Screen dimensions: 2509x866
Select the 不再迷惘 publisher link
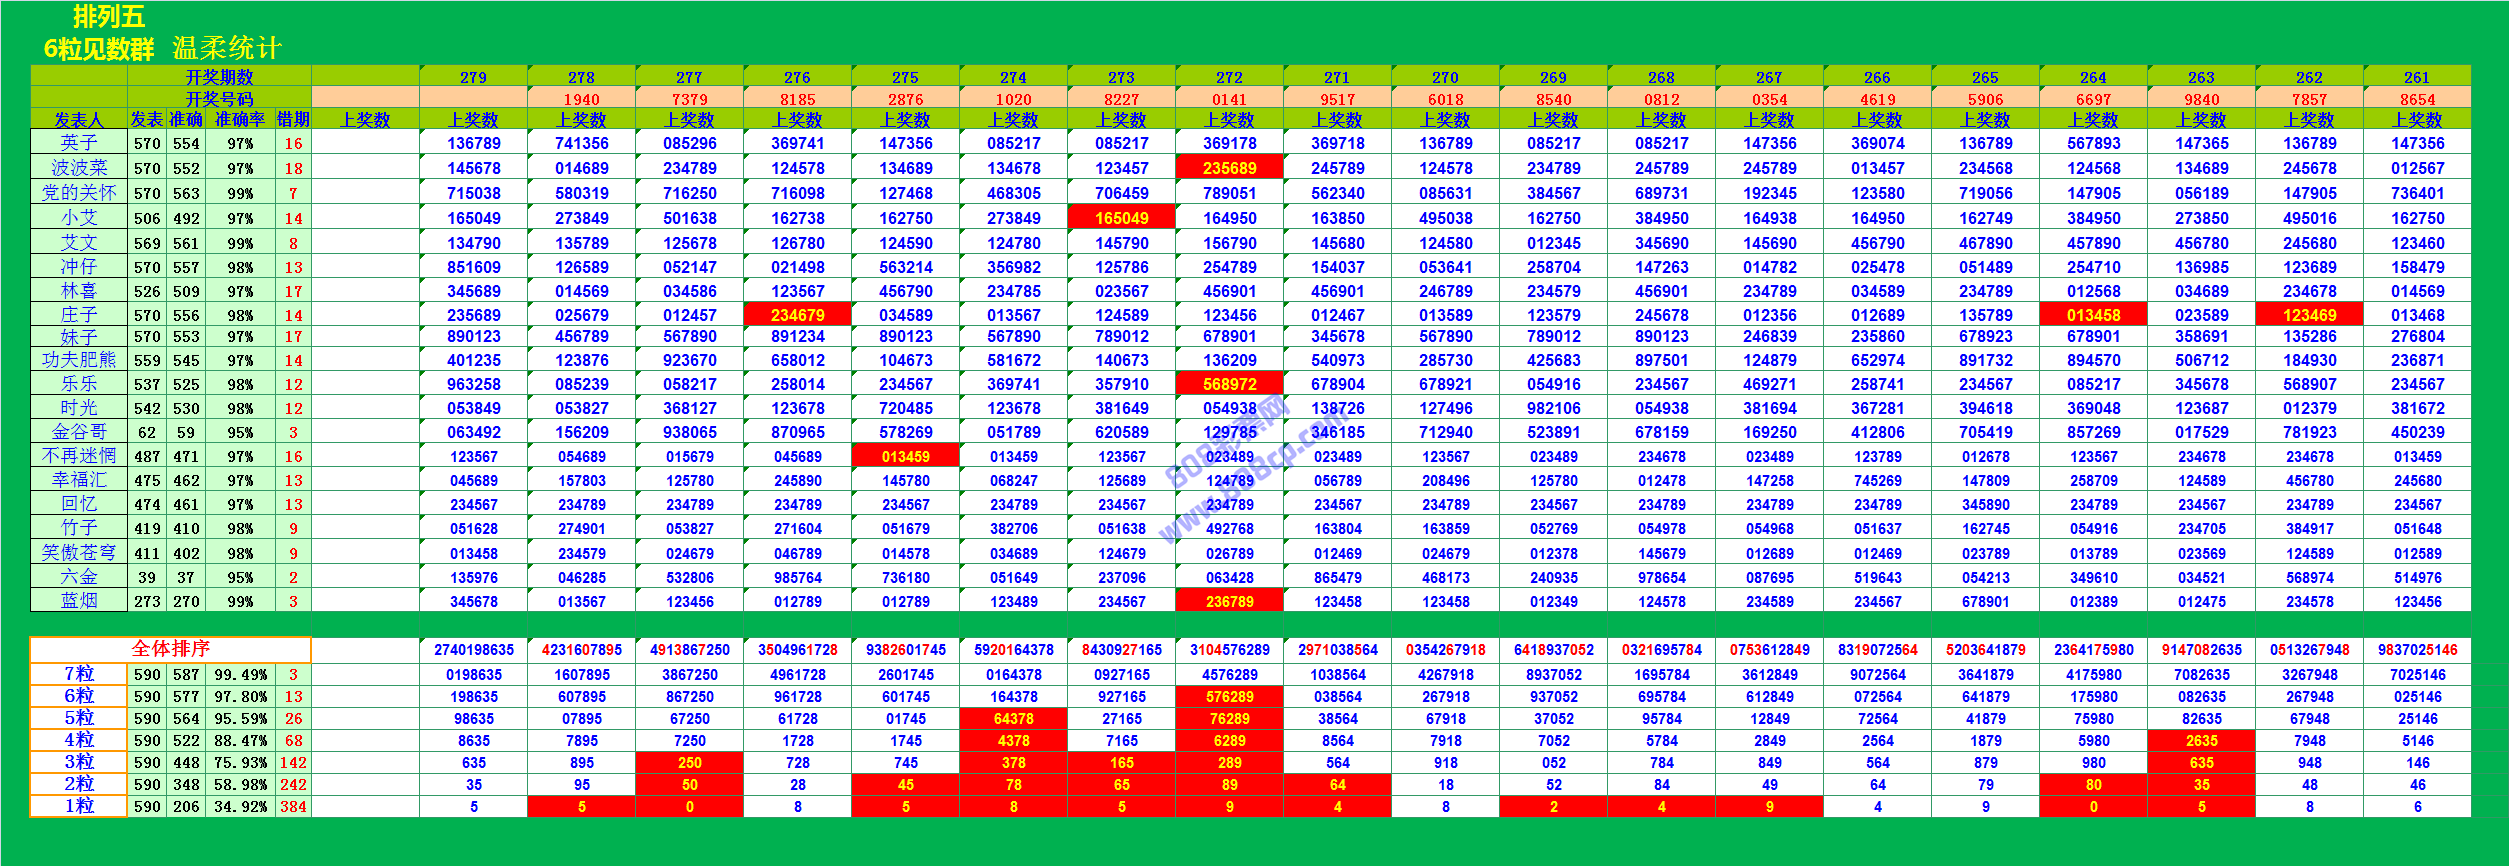coord(79,456)
